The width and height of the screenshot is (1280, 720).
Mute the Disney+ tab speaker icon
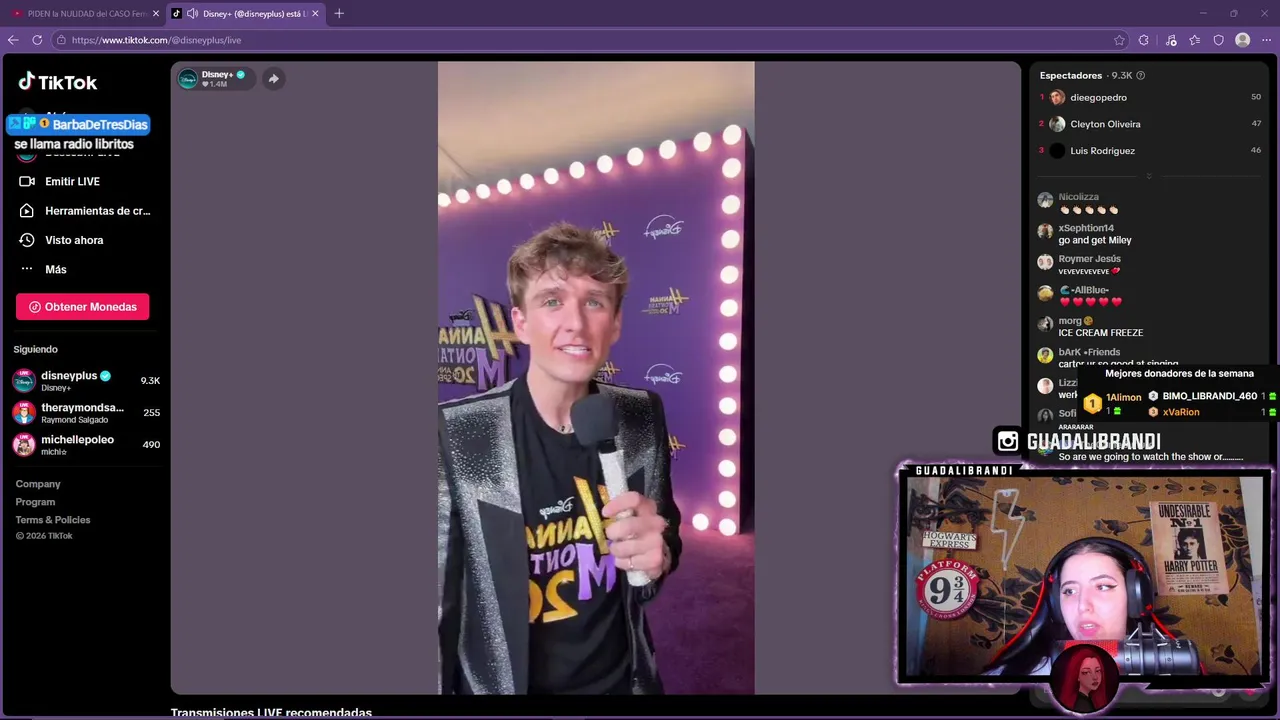coord(192,14)
